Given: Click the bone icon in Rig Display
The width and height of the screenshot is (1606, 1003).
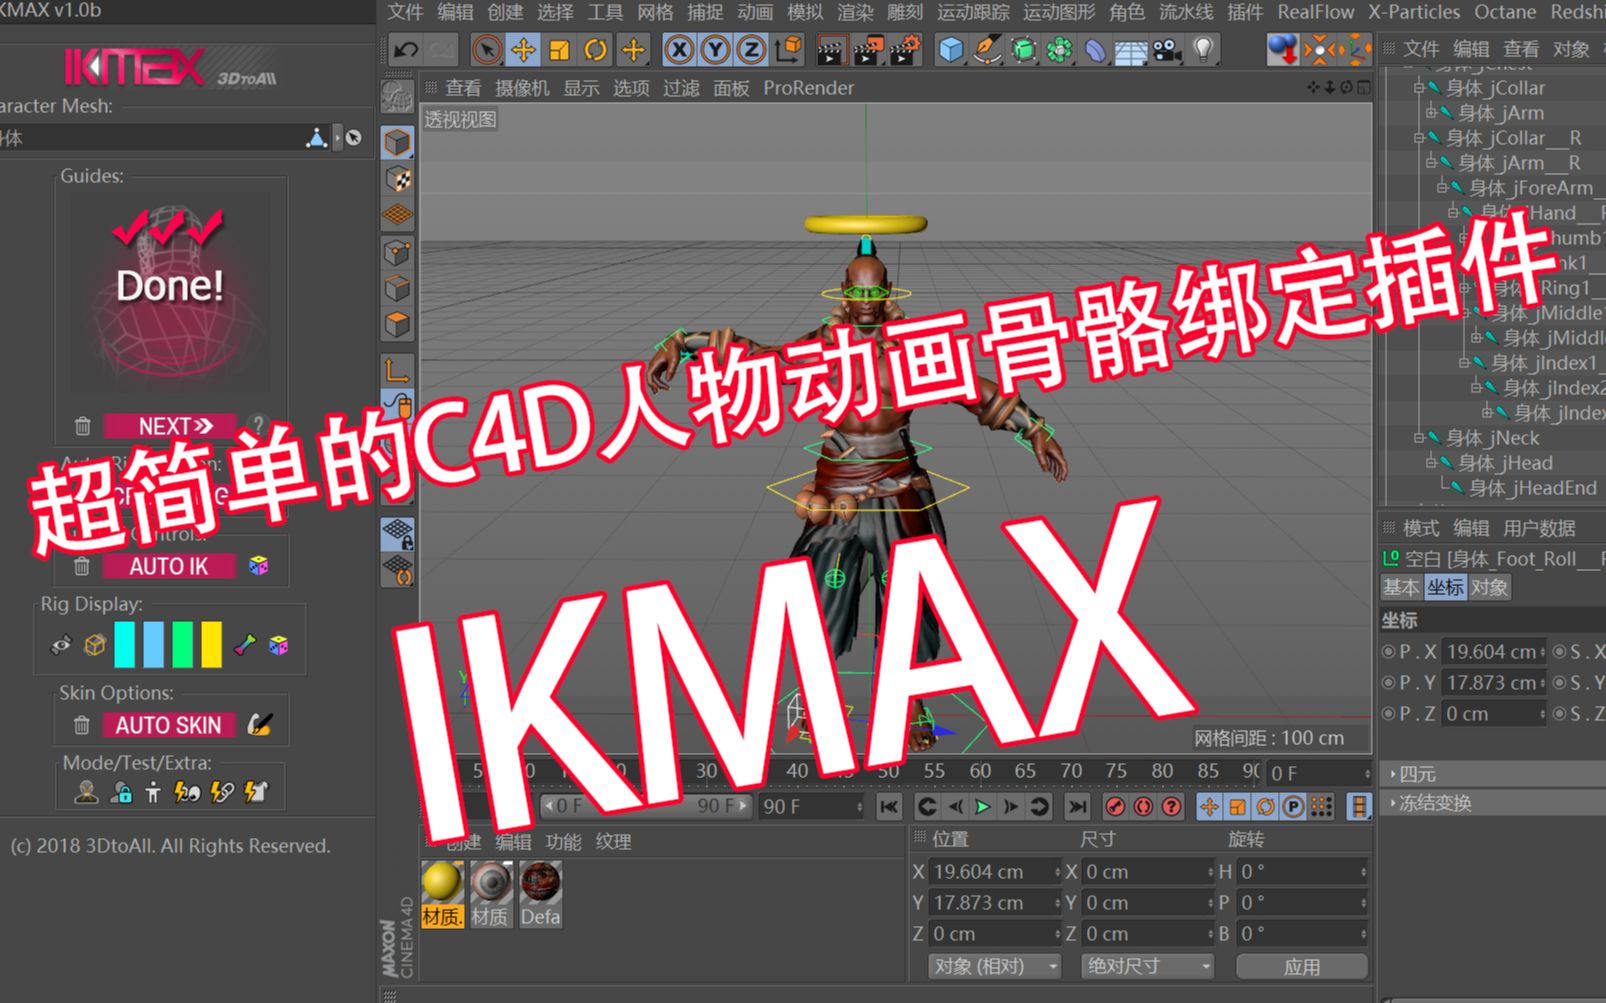Looking at the screenshot, I should 244,646.
